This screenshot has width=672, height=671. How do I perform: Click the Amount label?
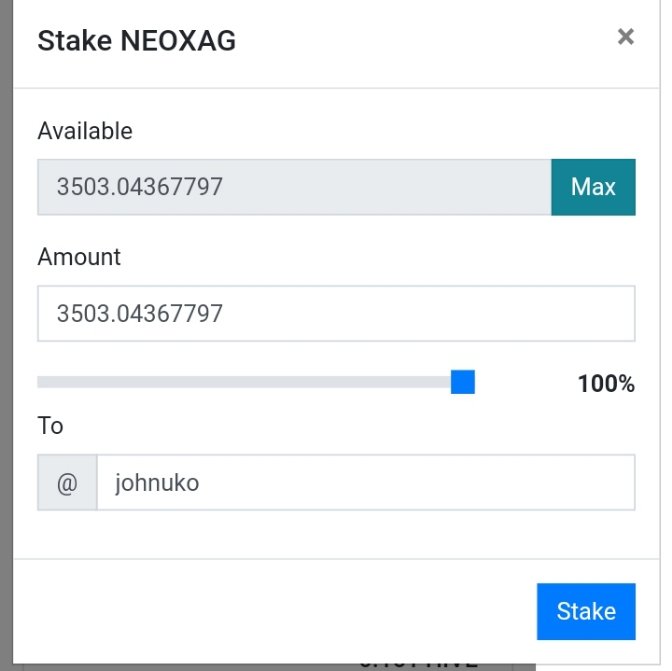click(79, 257)
